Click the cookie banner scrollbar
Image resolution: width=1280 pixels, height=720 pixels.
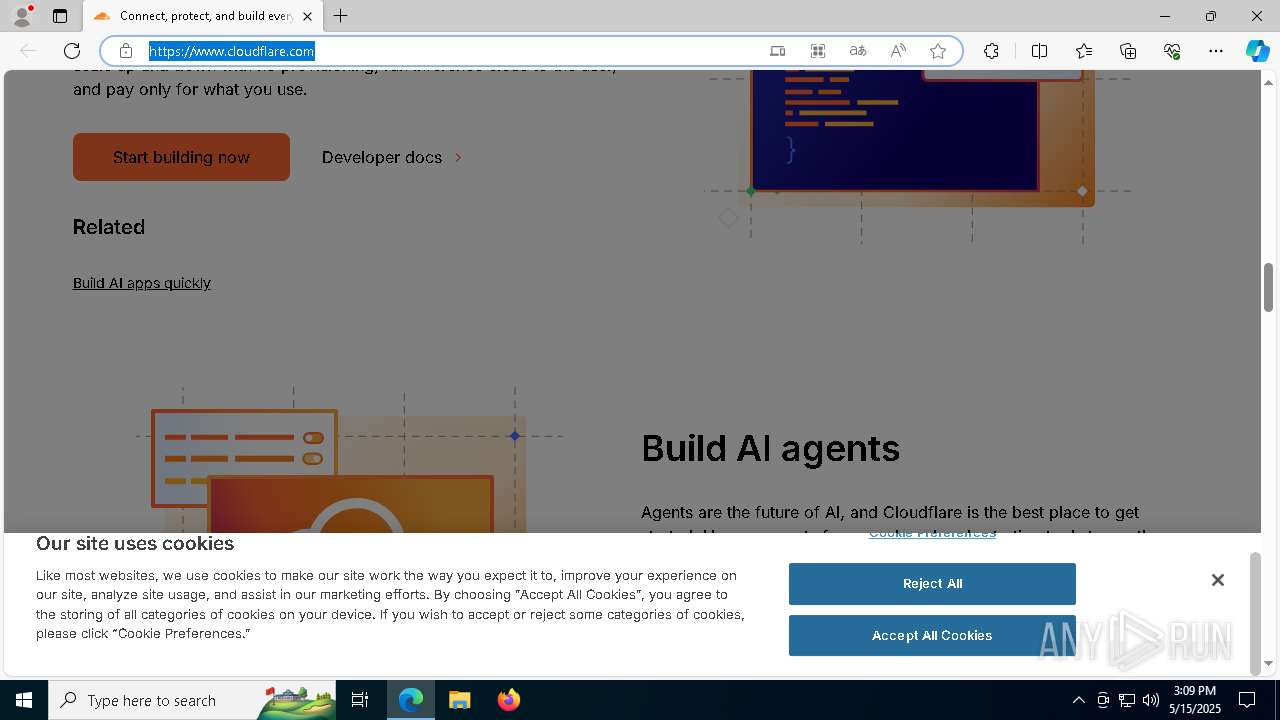(x=1255, y=613)
